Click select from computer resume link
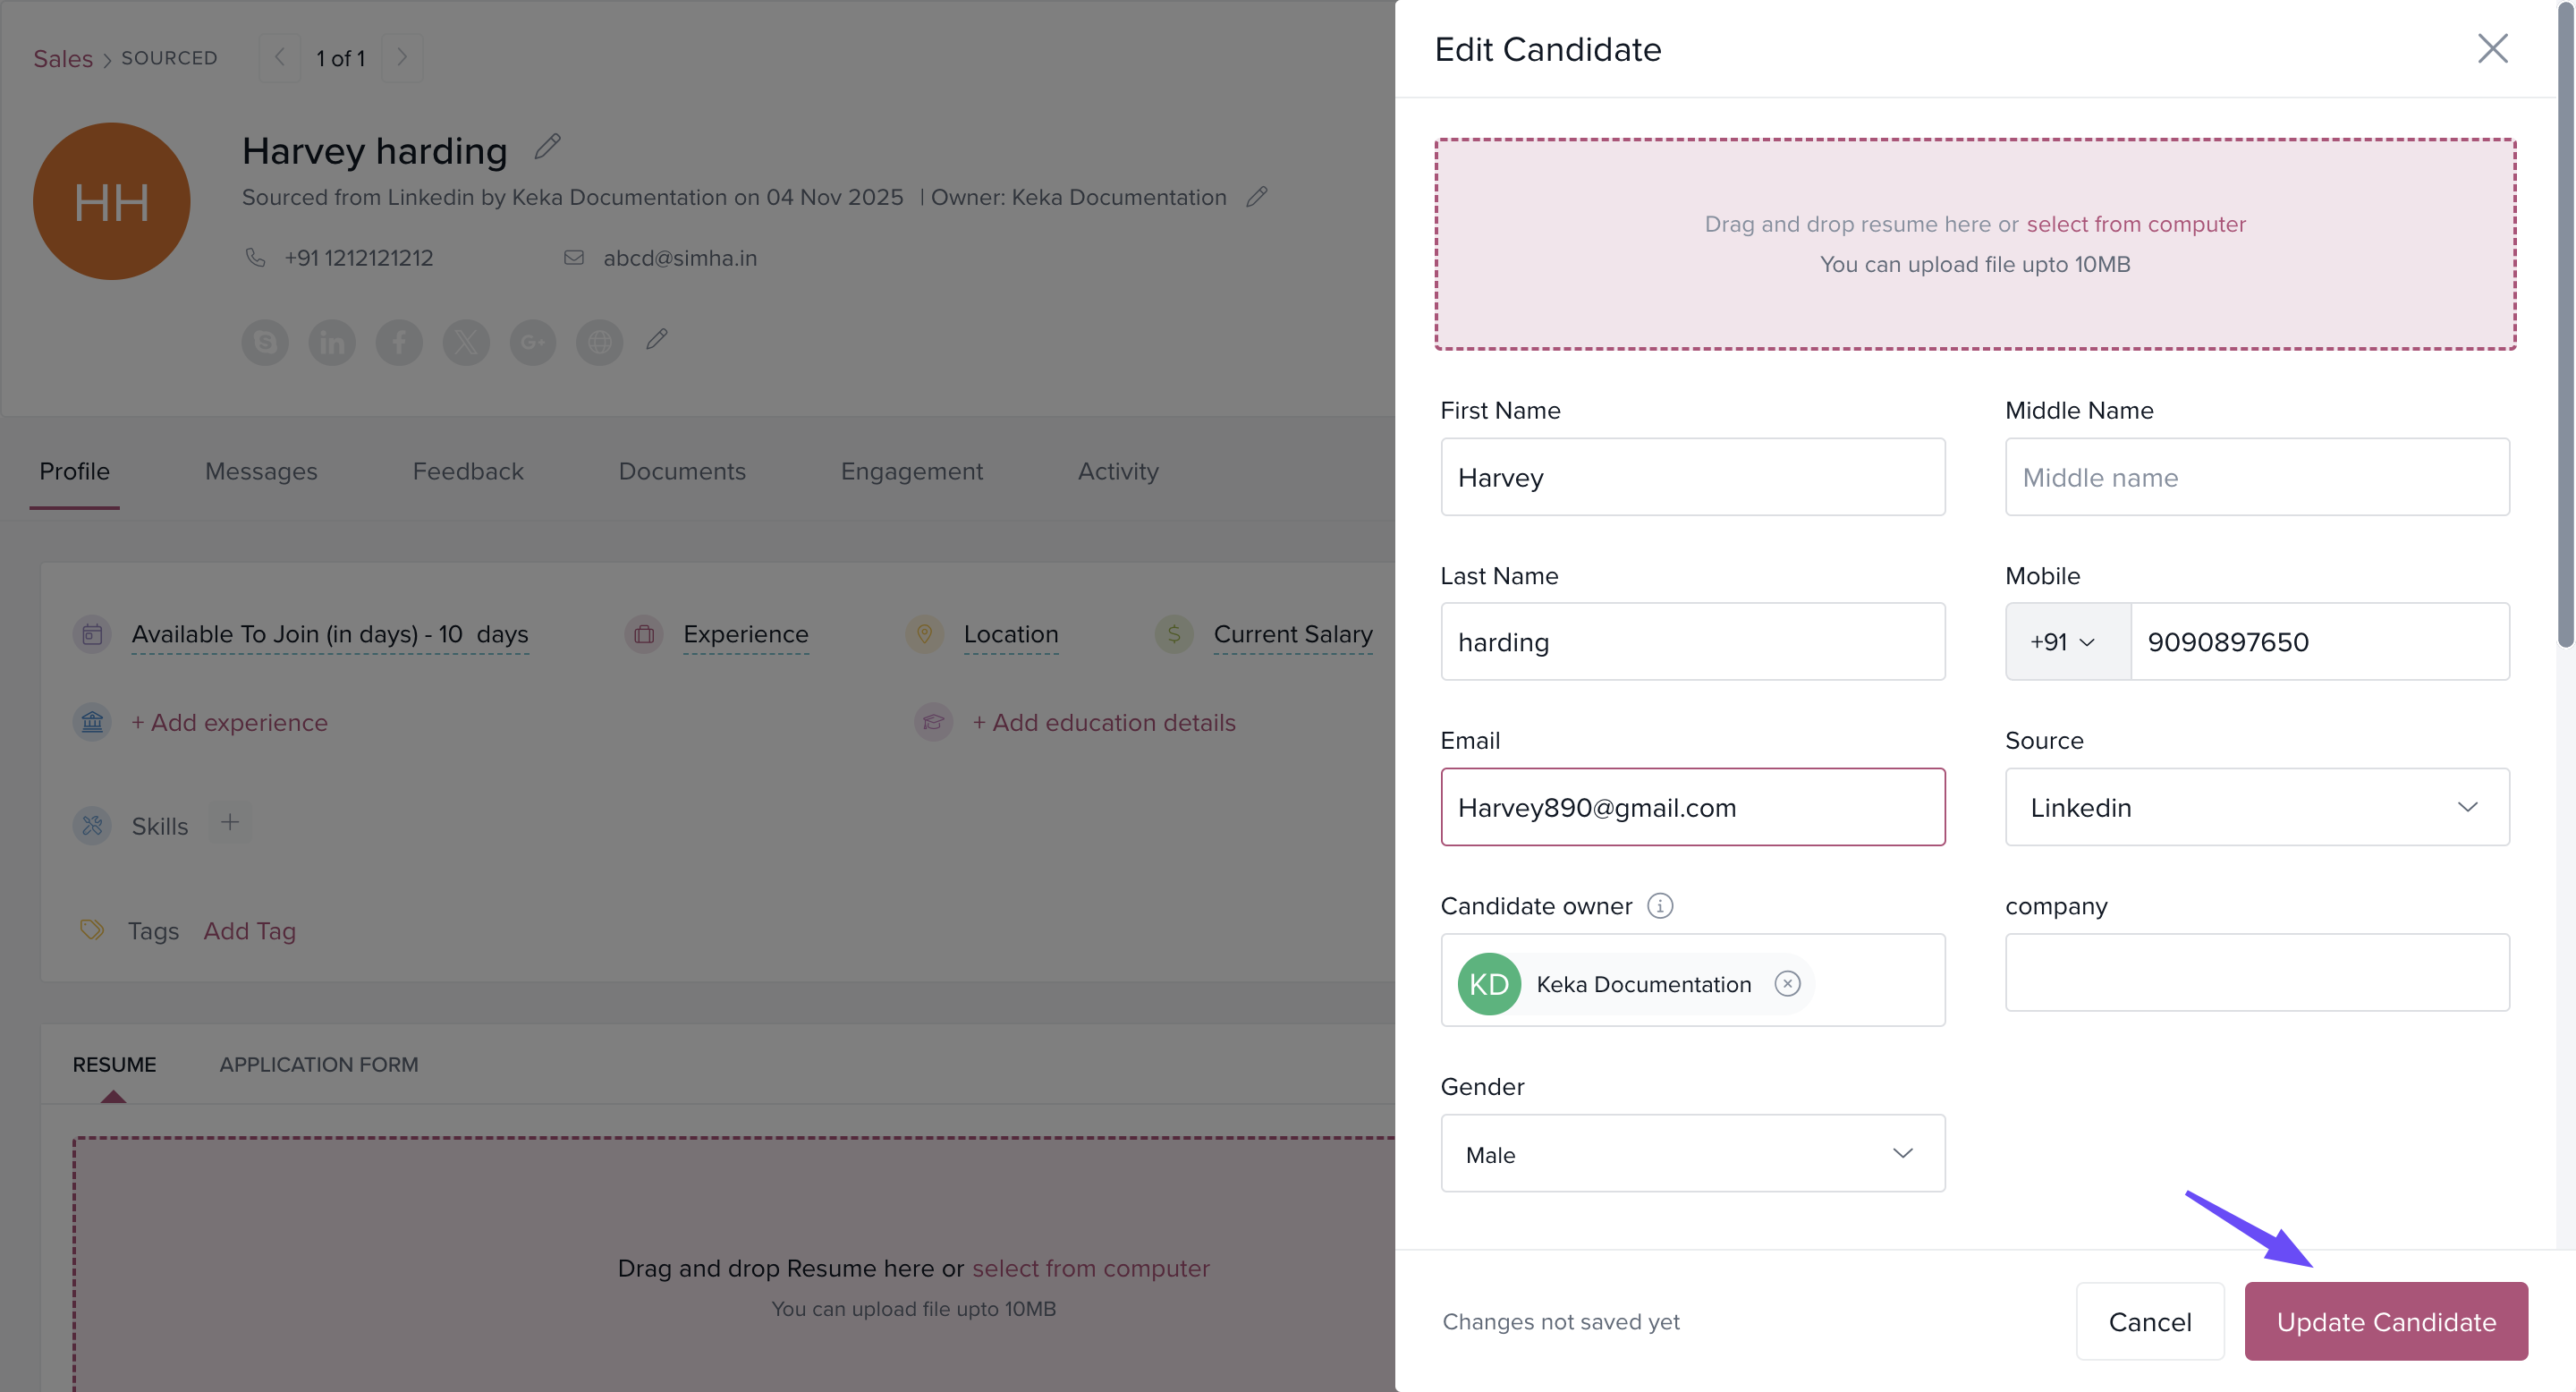 click(x=2136, y=224)
